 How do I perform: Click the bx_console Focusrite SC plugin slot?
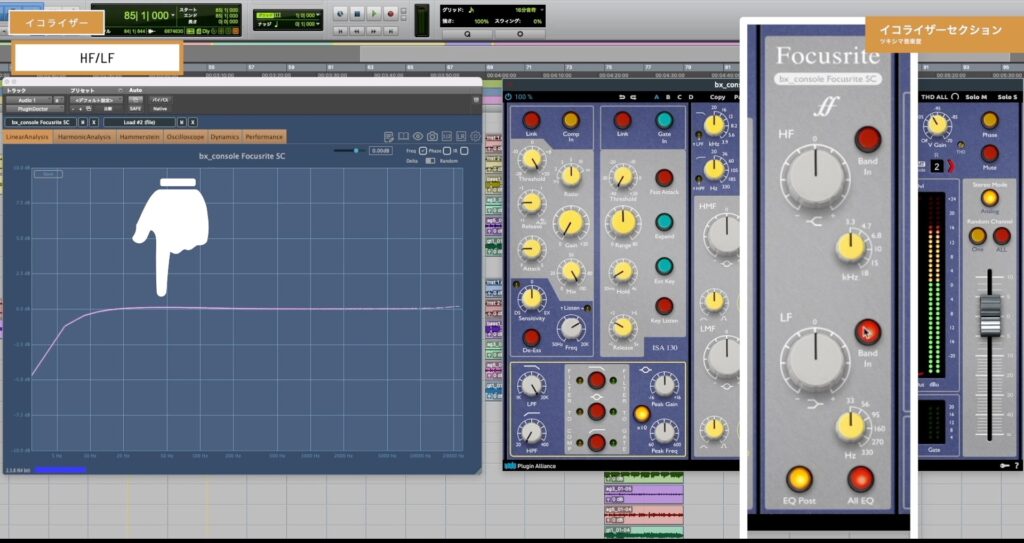point(40,122)
